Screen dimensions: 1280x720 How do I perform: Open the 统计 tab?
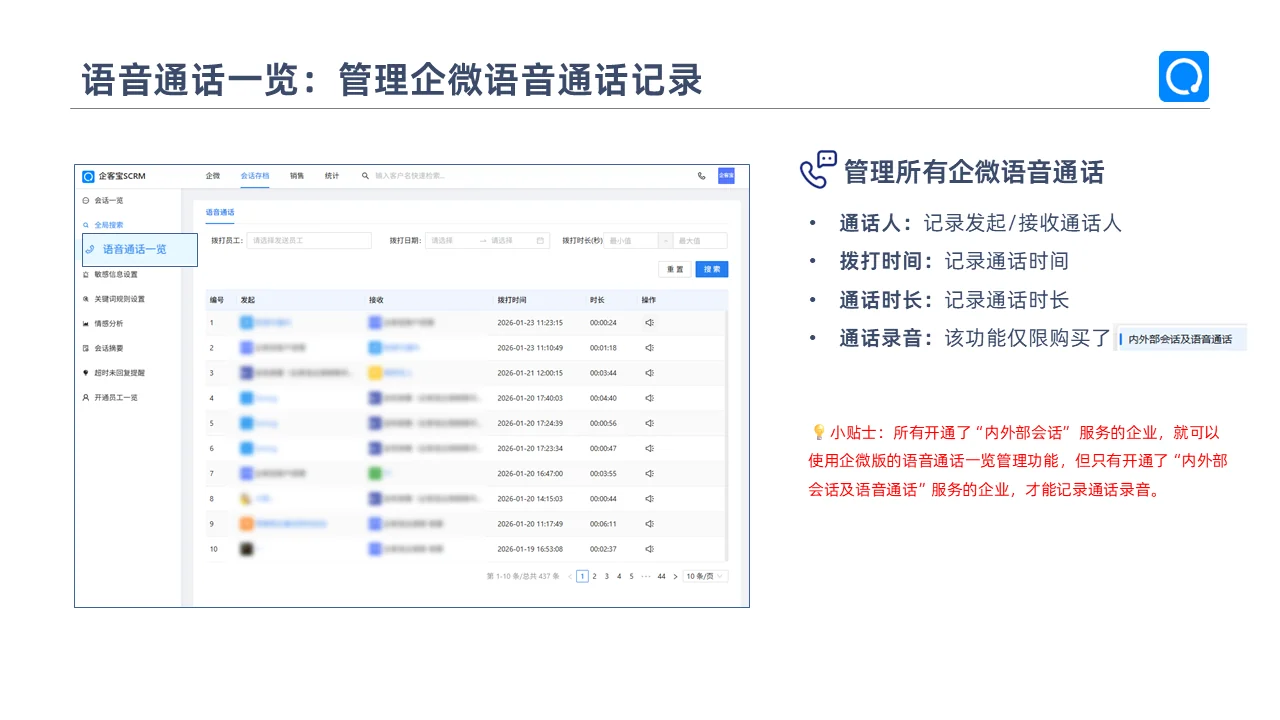(332, 176)
